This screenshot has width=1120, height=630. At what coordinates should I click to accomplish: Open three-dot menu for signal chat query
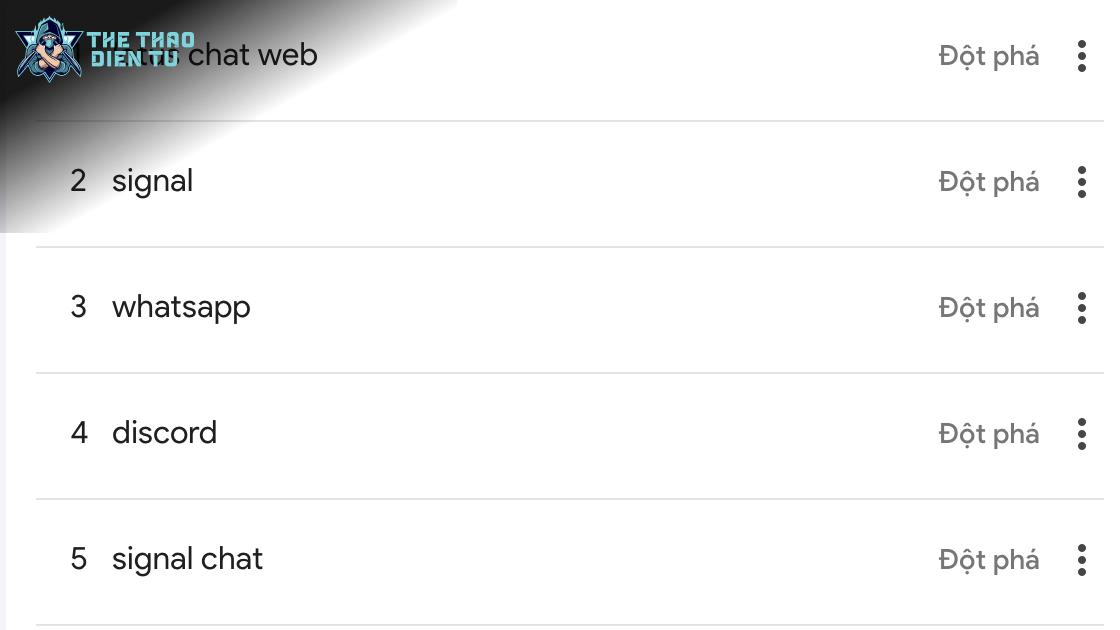(x=1081, y=560)
